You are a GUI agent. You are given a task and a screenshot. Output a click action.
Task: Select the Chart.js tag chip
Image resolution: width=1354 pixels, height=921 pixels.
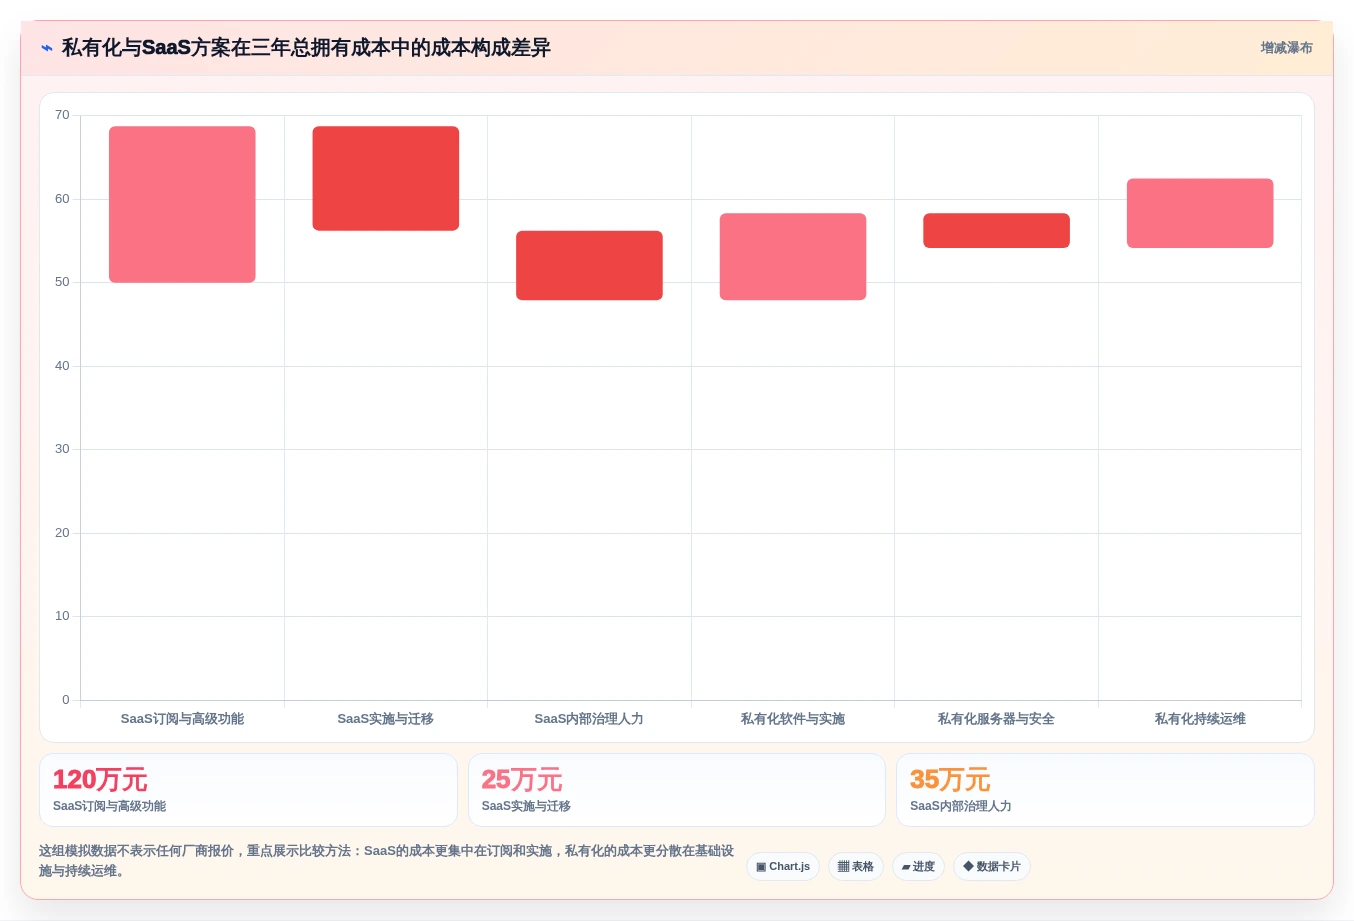coord(783,867)
